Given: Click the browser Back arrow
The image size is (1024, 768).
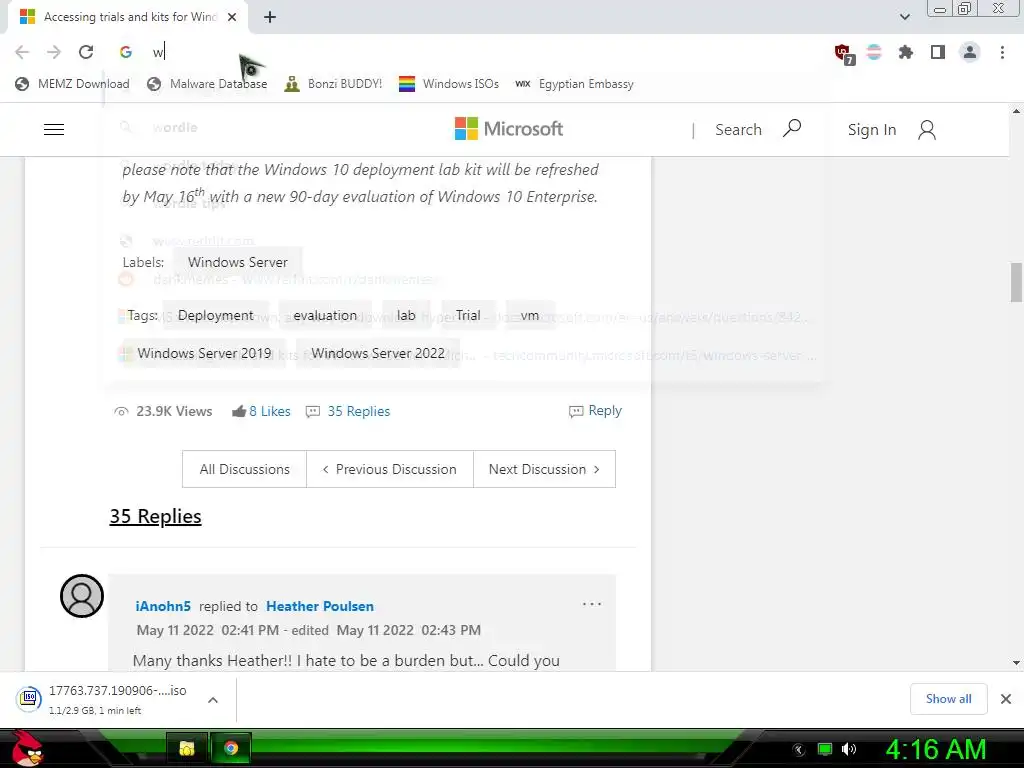Looking at the screenshot, I should tap(22, 52).
